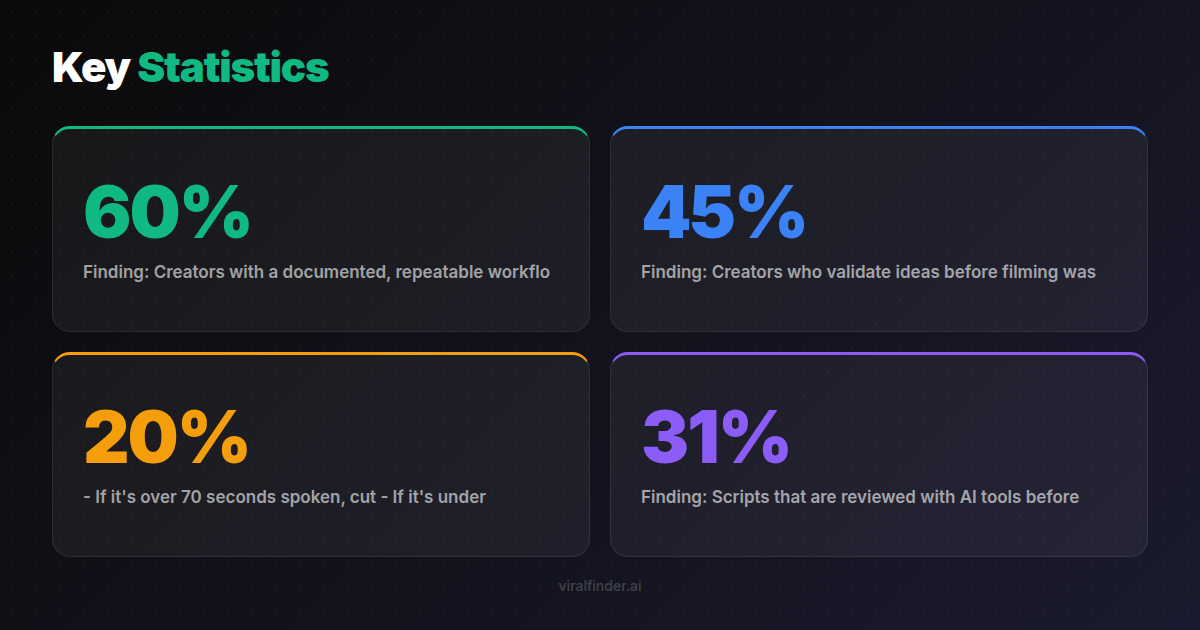This screenshot has height=630, width=1200.
Task: Click the blue top border of the 45% card
Action: pos(878,128)
